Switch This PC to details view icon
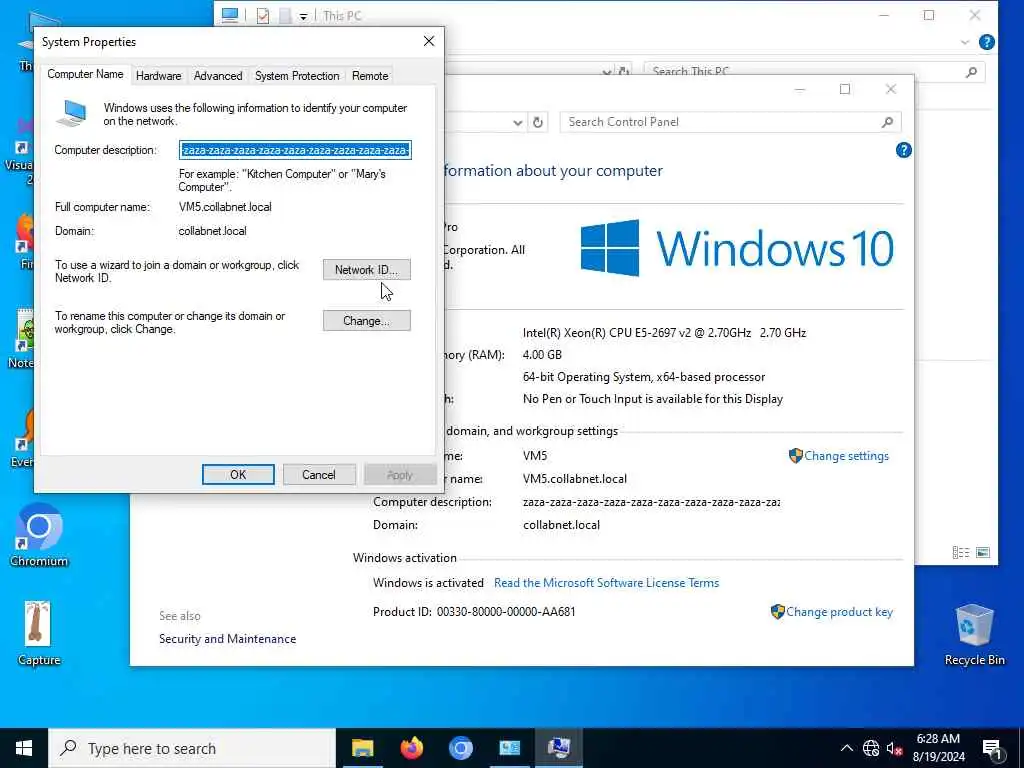 (961, 552)
